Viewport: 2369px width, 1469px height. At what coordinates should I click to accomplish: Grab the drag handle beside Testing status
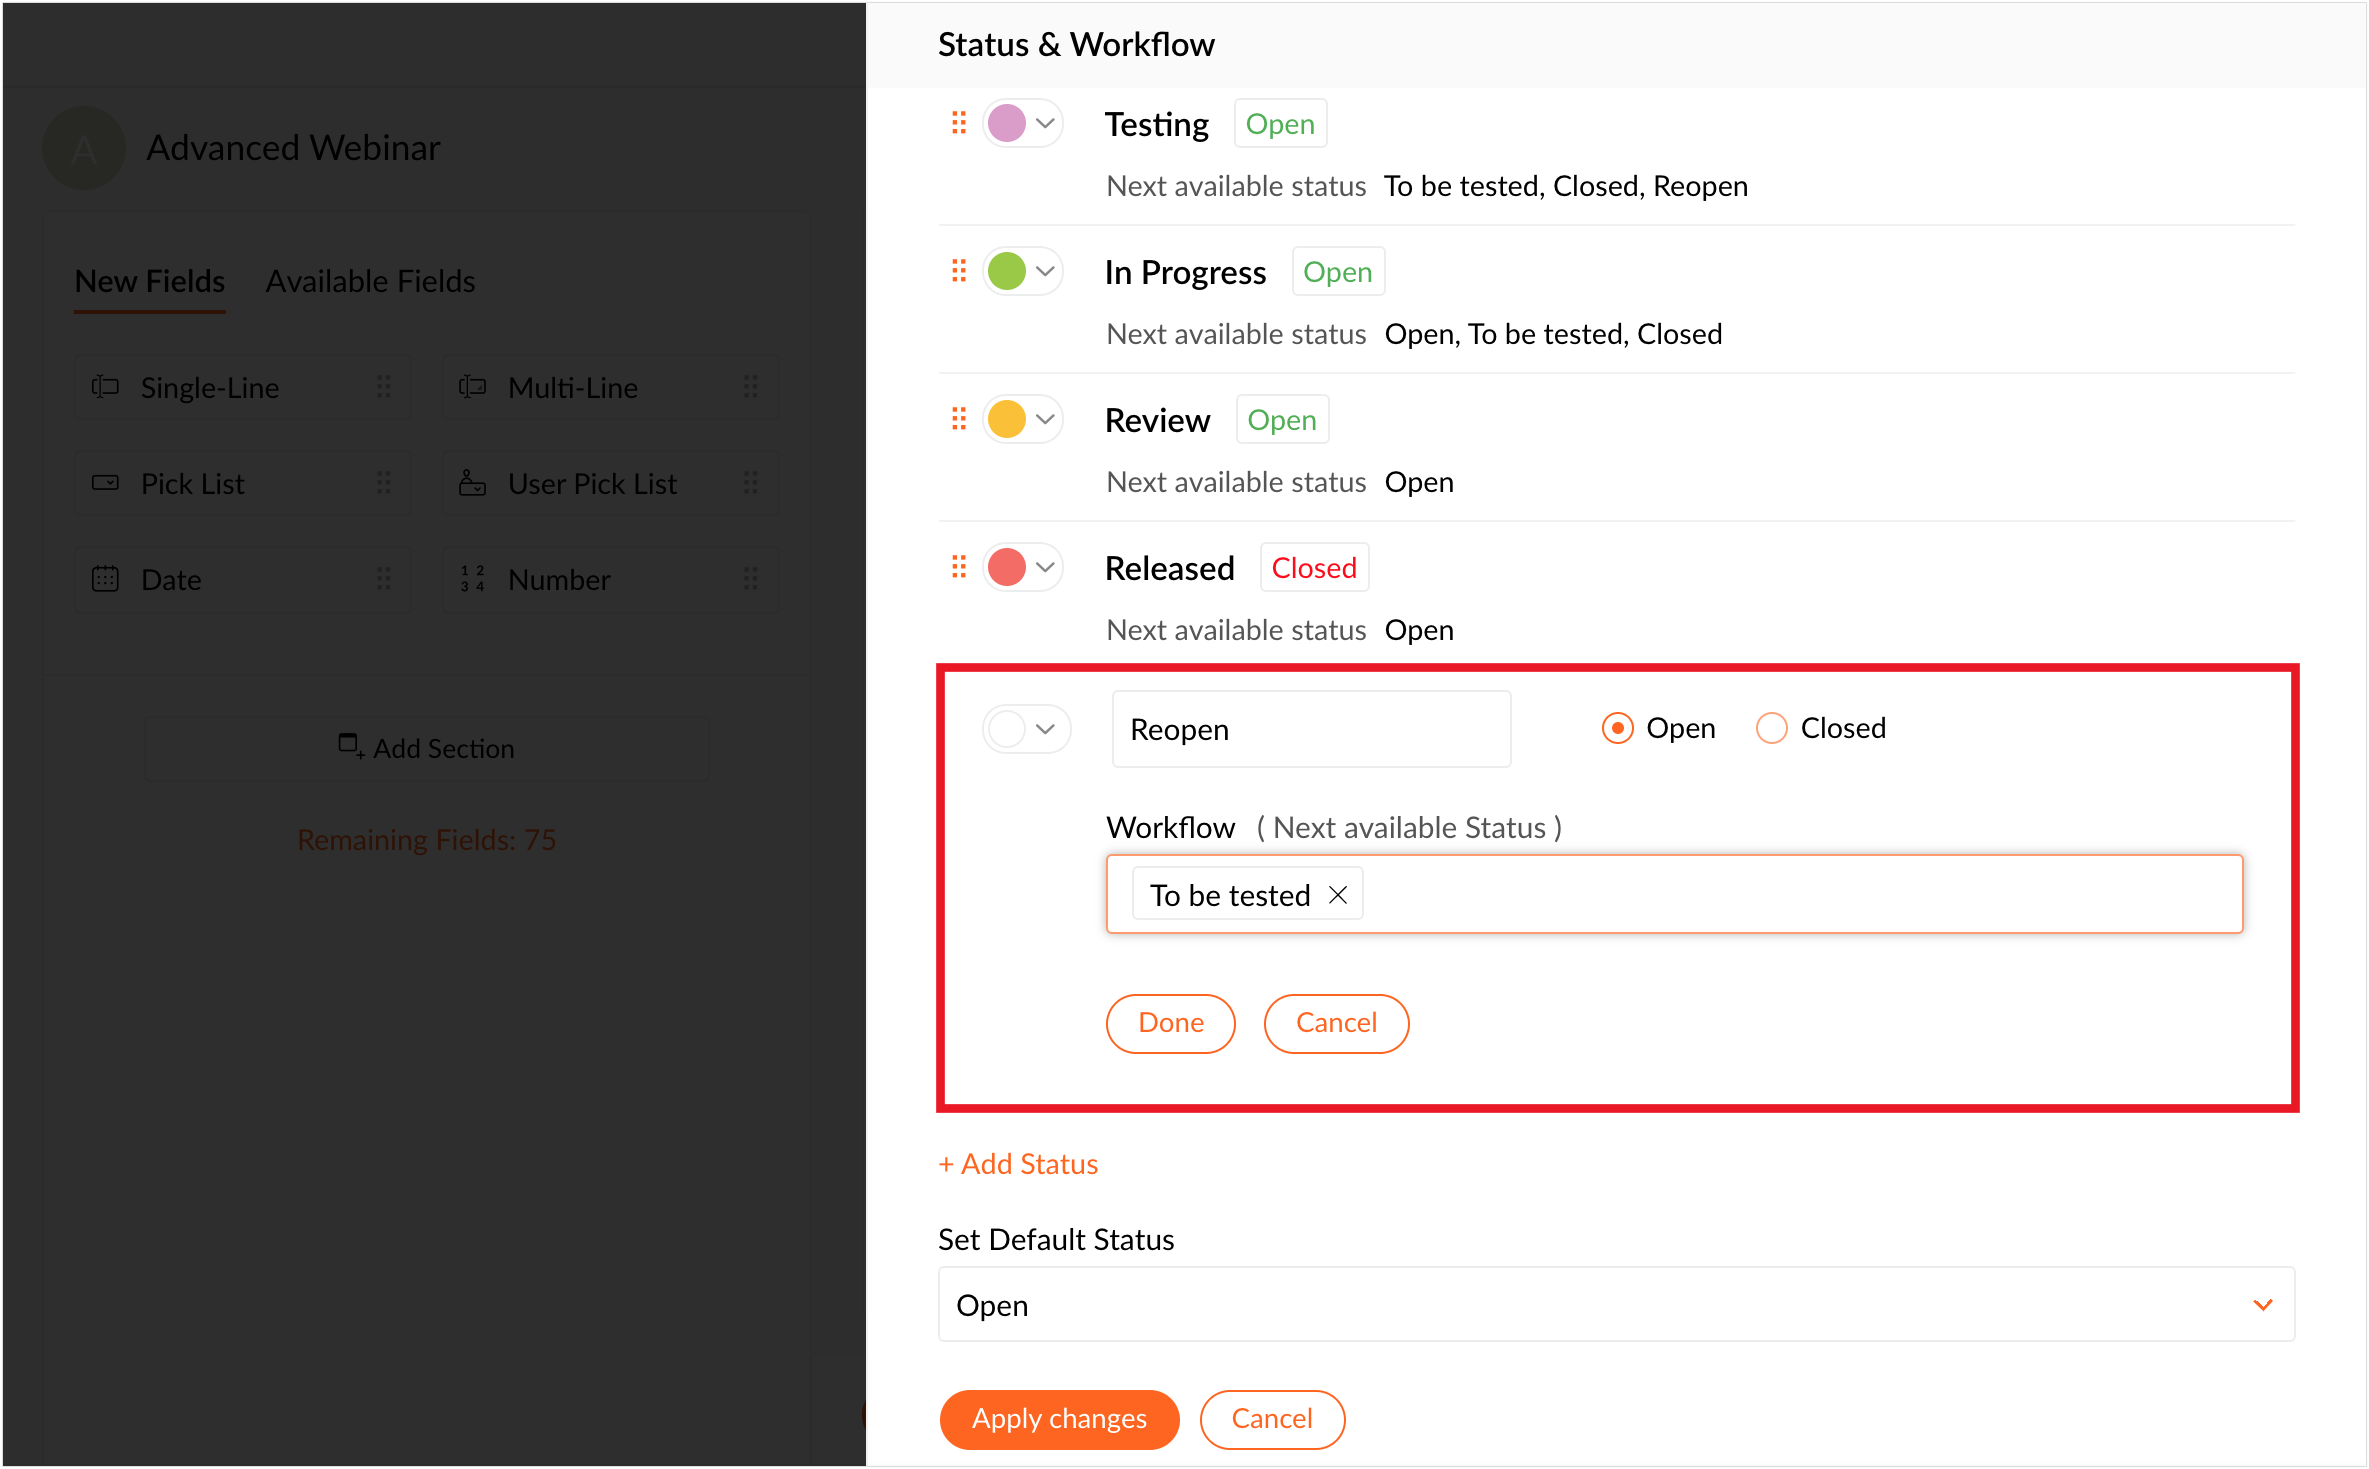coord(958,123)
